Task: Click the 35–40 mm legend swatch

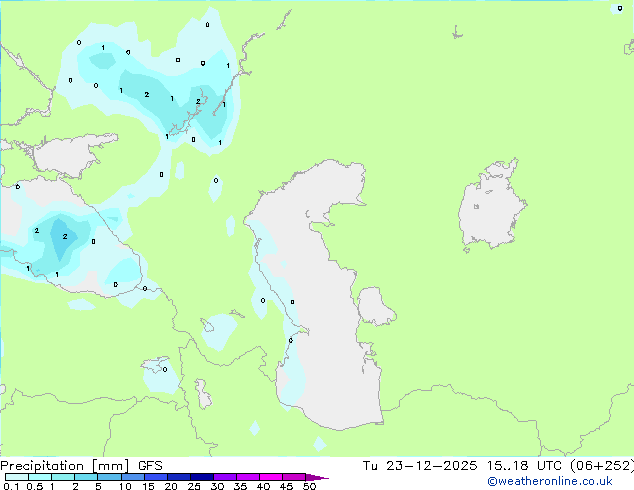Action: tap(248, 477)
